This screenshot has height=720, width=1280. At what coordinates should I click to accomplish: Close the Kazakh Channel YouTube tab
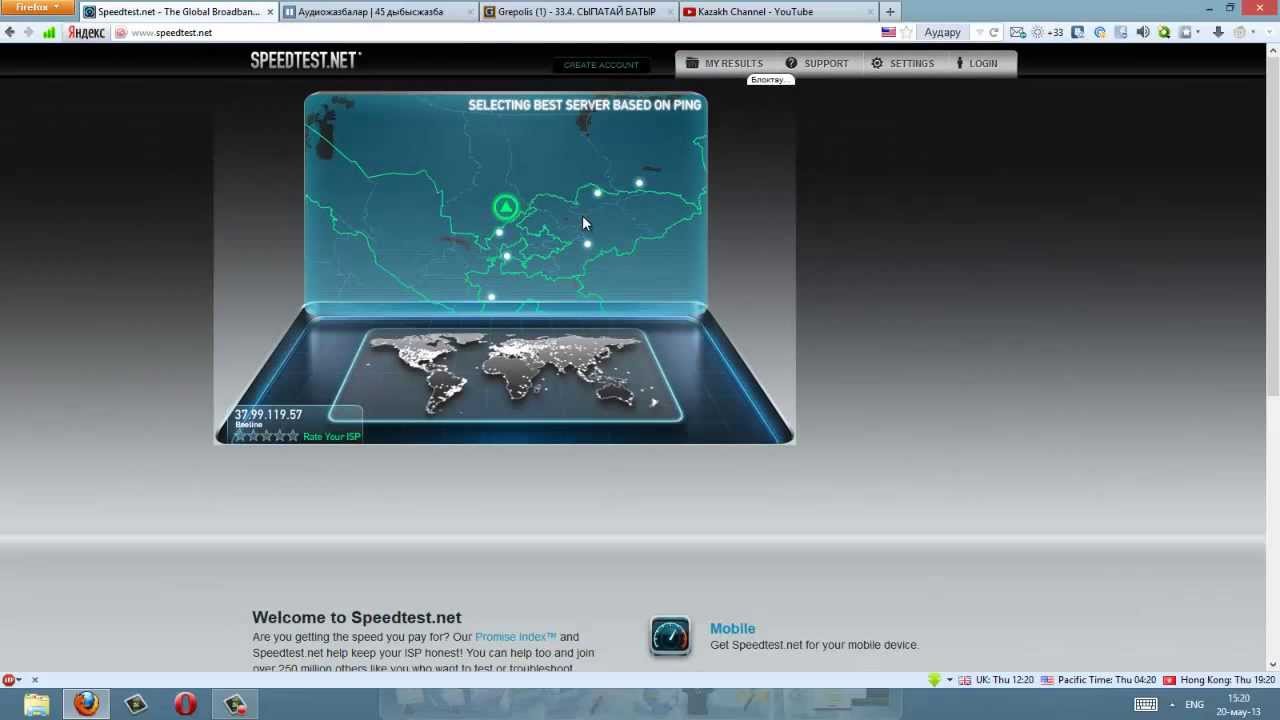pyautogui.click(x=870, y=12)
